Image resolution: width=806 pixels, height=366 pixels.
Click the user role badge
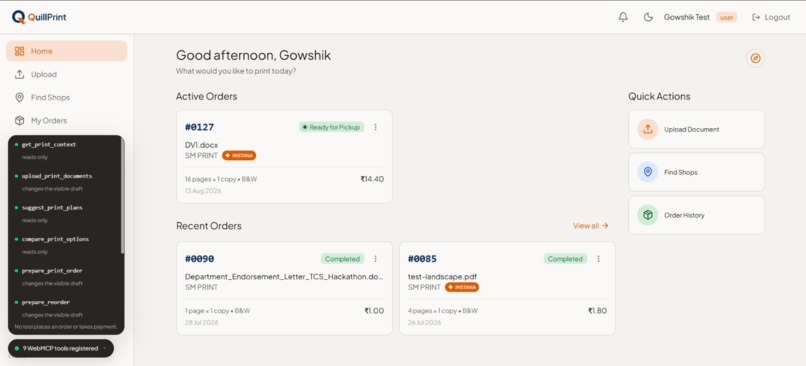click(x=726, y=17)
